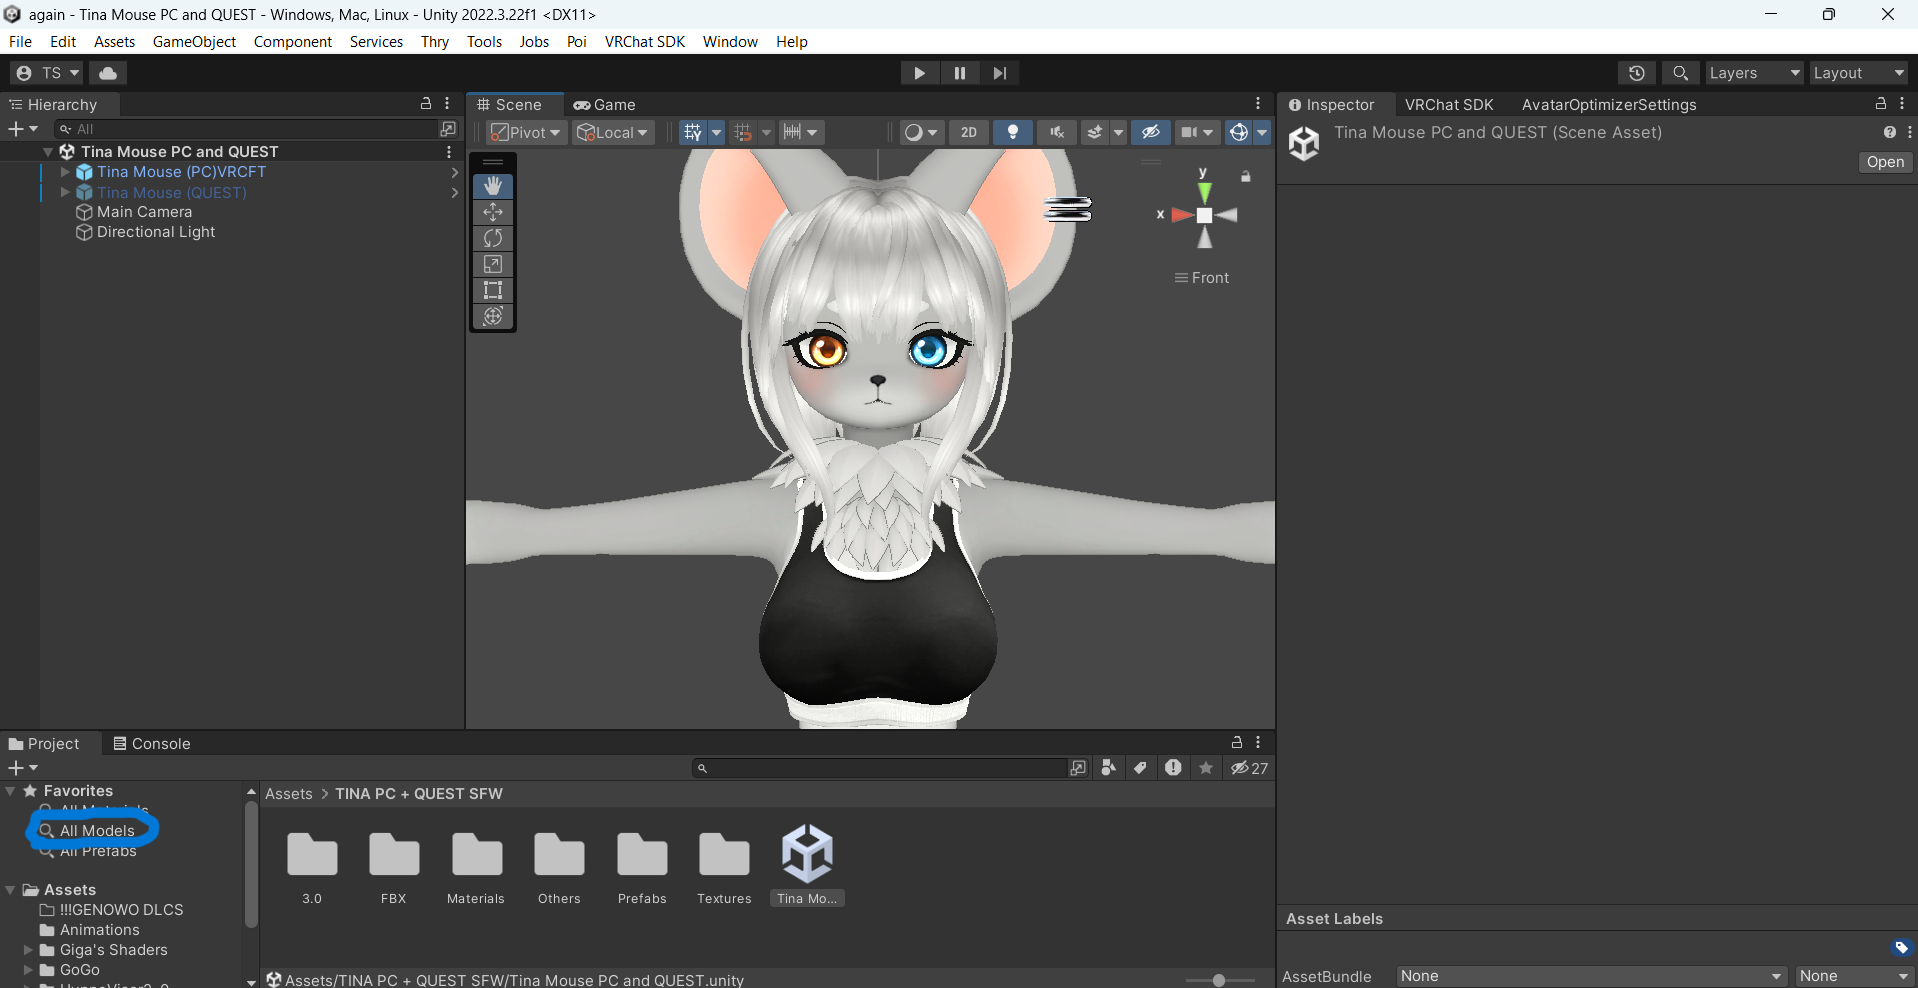
Task: Open the Layers dropdown
Action: tap(1754, 73)
